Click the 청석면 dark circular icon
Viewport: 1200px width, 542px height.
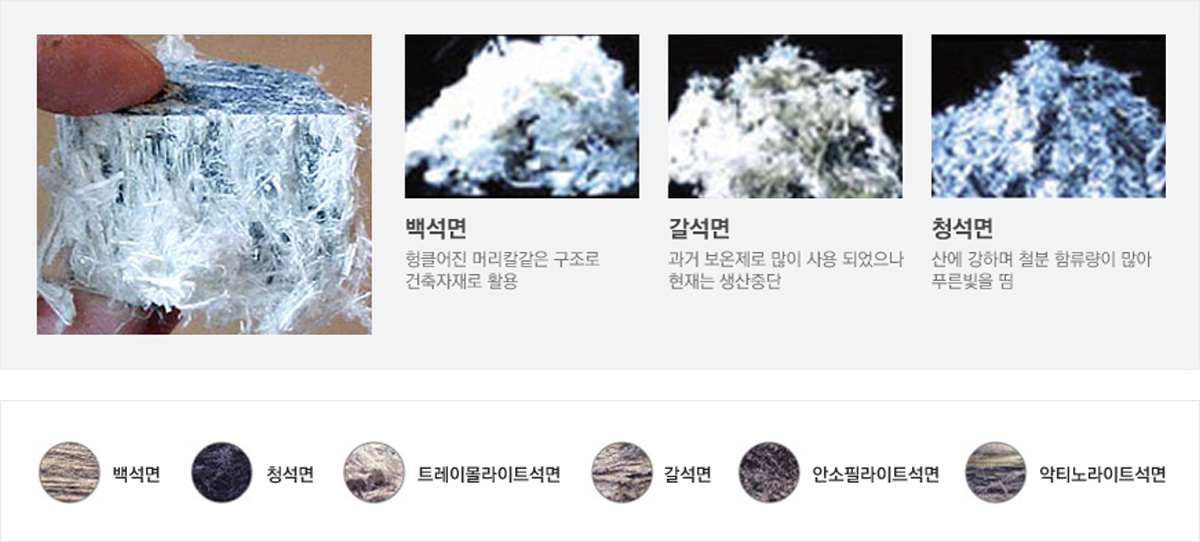[223, 473]
